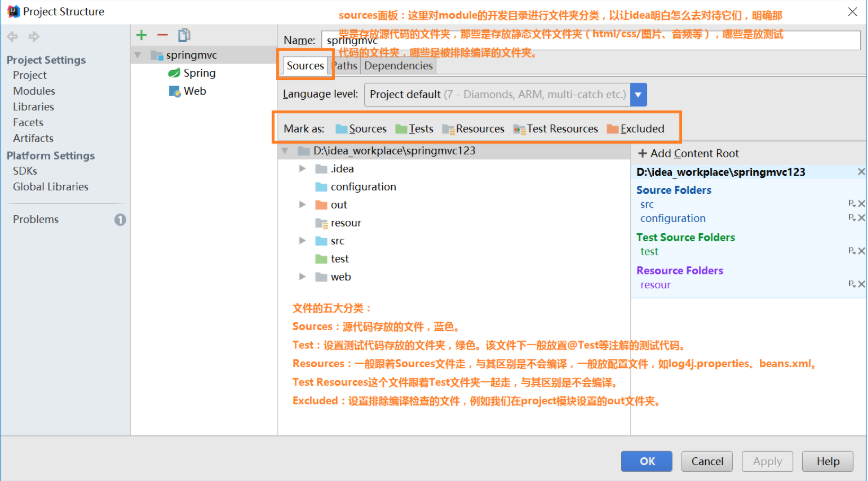Open Libraries settings section

tap(33, 107)
